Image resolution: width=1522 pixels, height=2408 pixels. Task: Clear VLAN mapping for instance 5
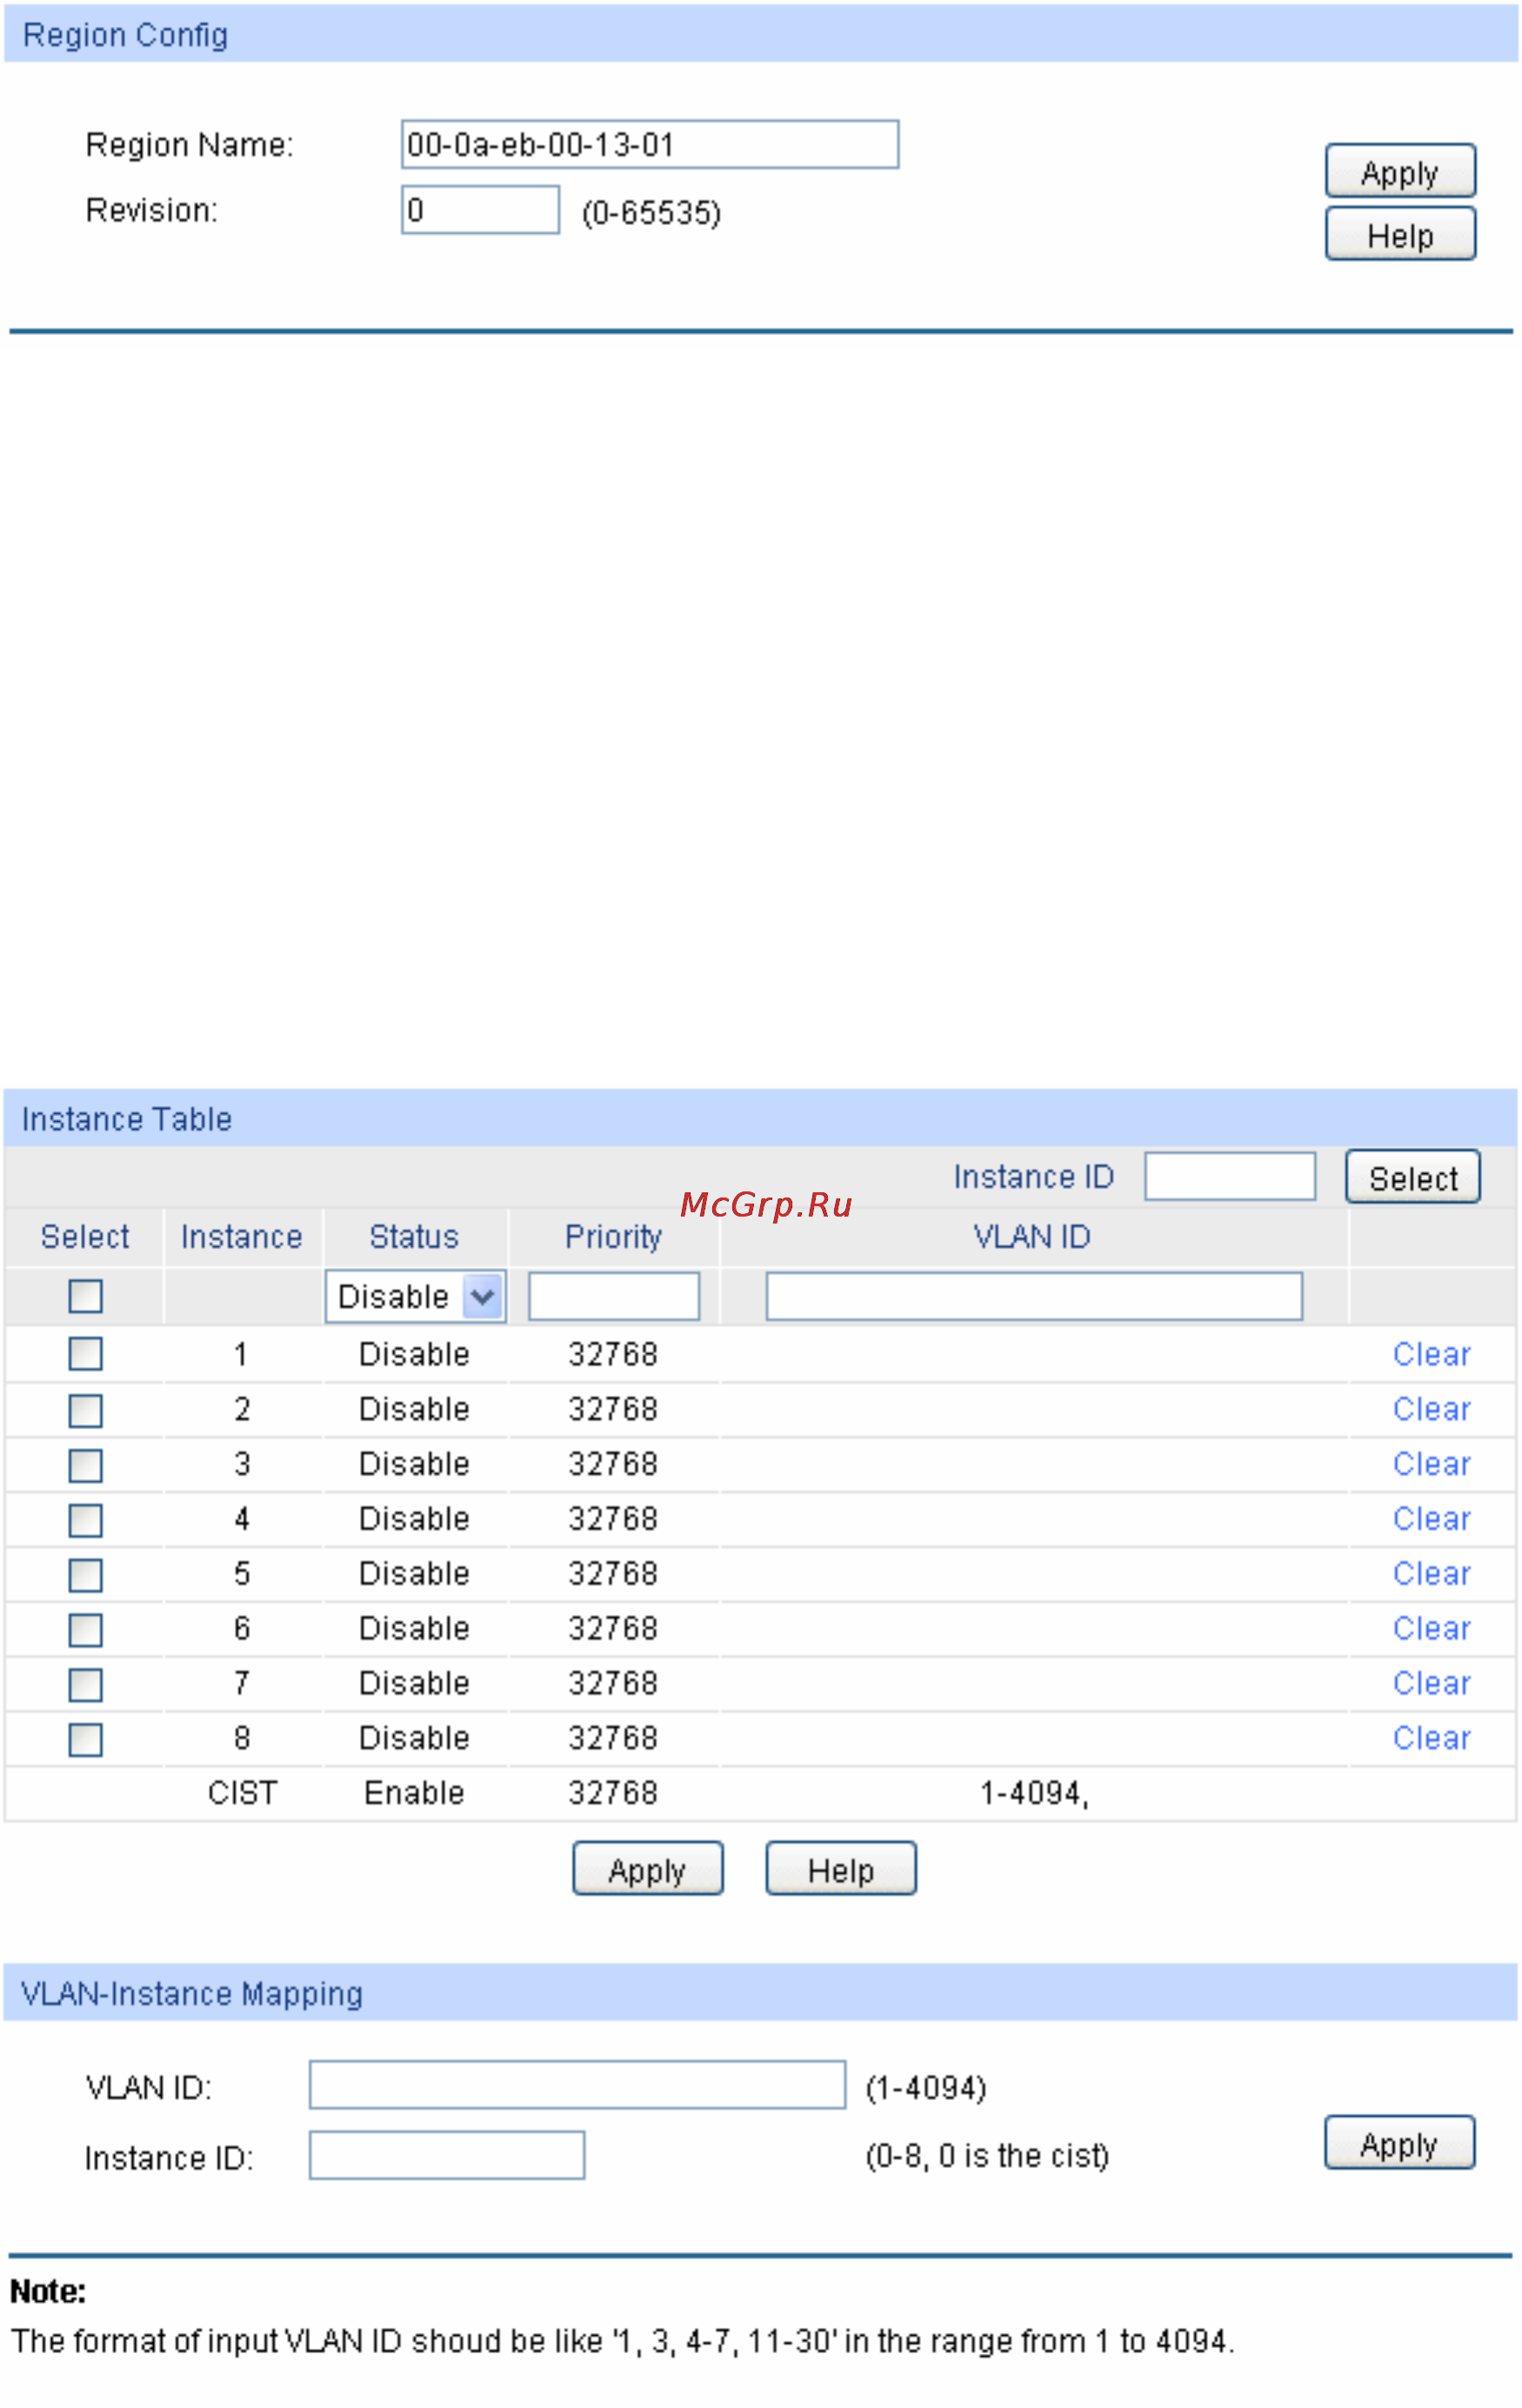pyautogui.click(x=1431, y=1575)
